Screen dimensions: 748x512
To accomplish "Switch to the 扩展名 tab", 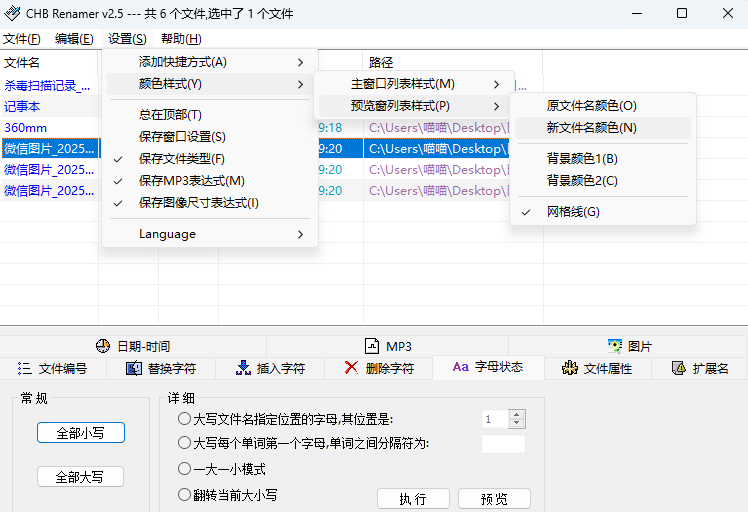I will 700,368.
